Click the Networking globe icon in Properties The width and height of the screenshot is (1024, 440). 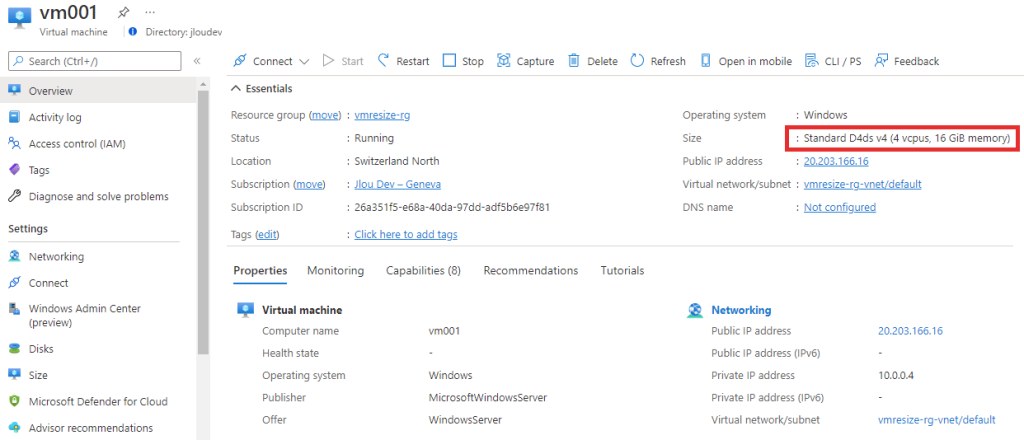(695, 310)
